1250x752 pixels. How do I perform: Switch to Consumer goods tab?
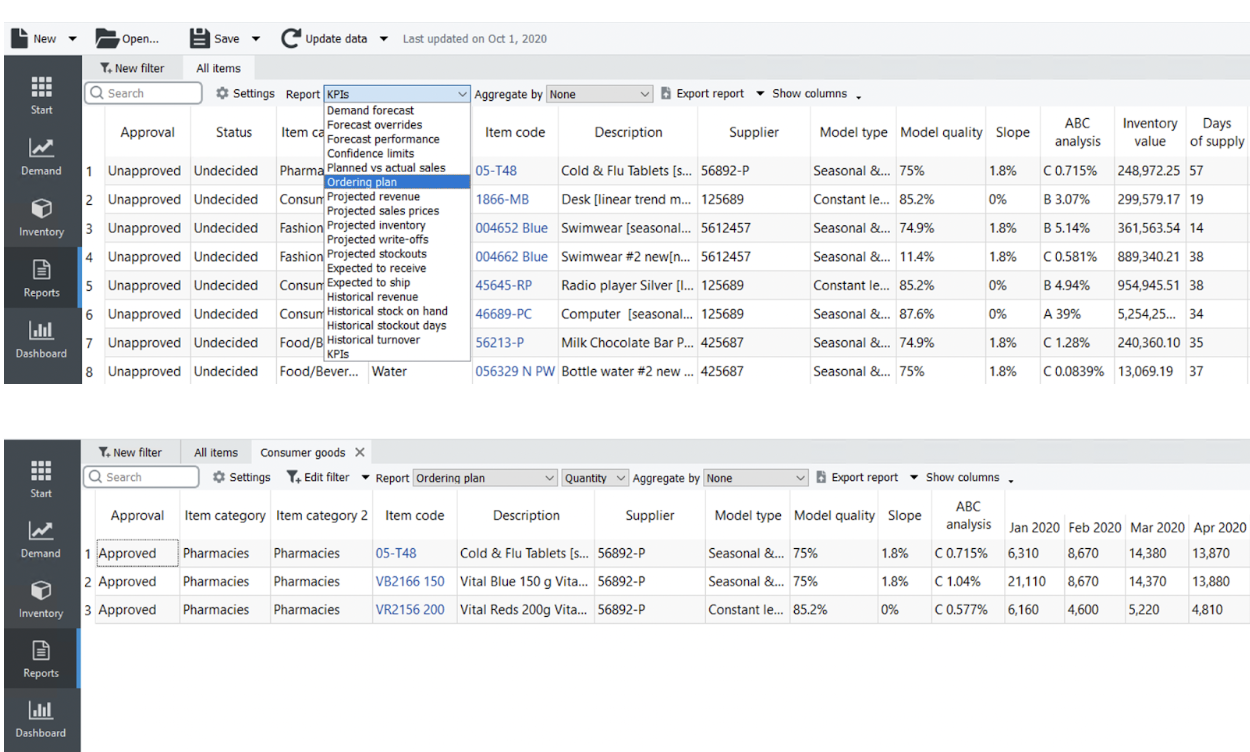pyautogui.click(x=302, y=453)
